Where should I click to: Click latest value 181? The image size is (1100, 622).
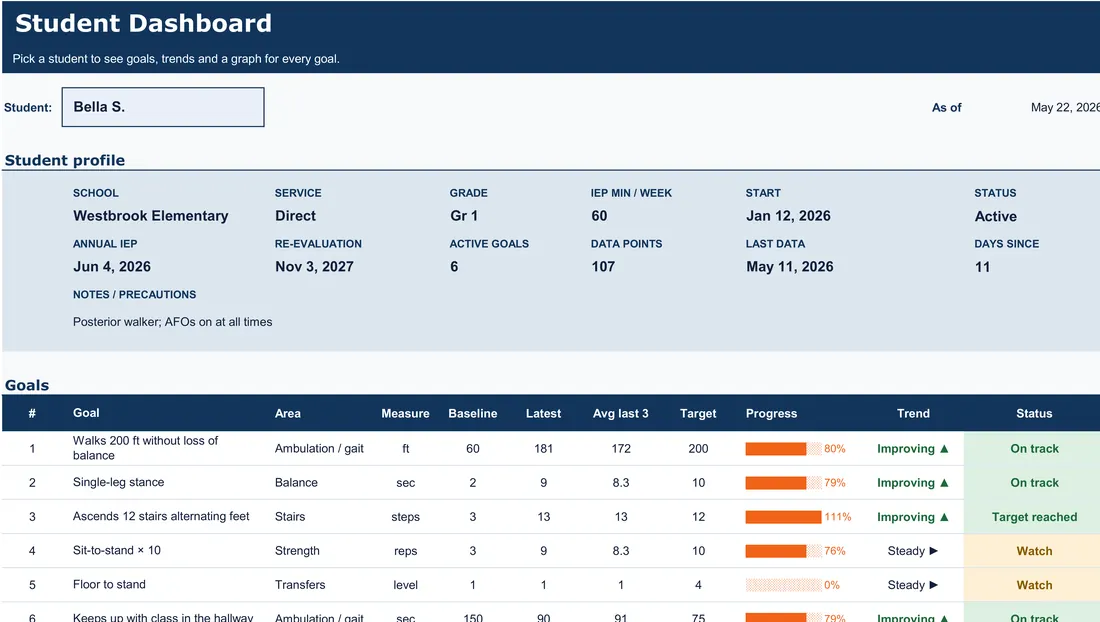pyautogui.click(x=544, y=449)
